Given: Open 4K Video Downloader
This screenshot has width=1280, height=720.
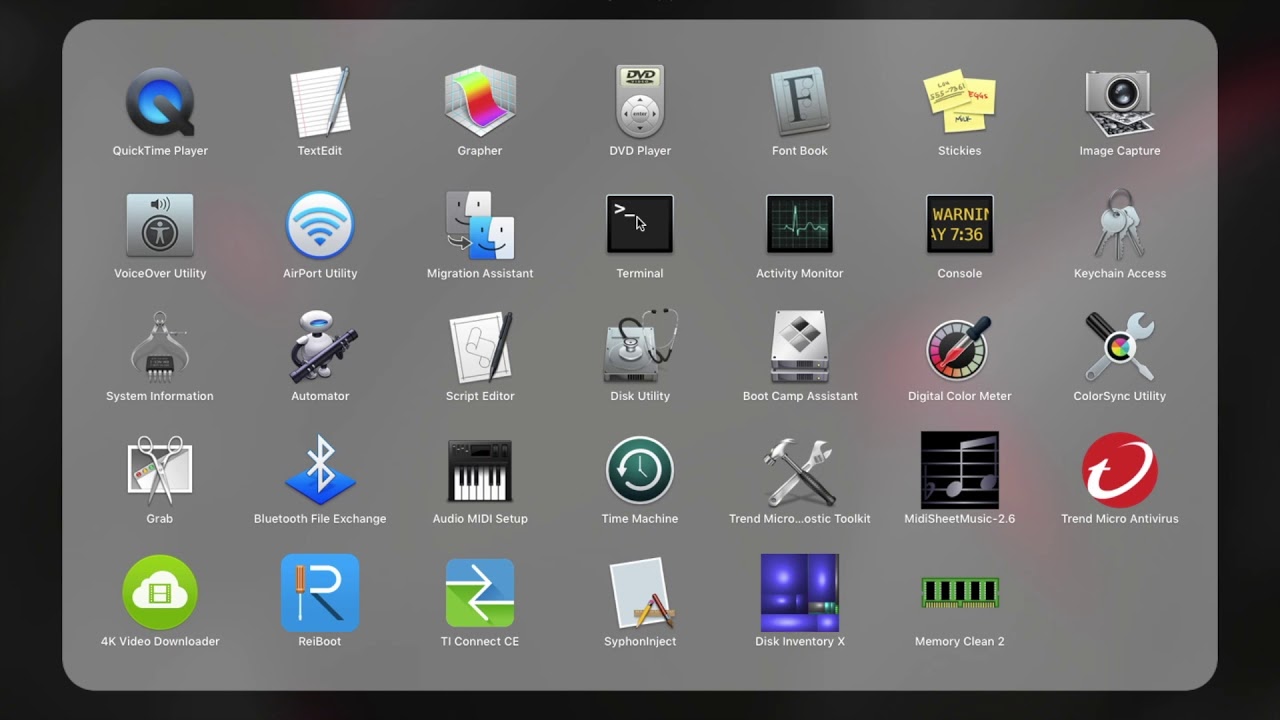Looking at the screenshot, I should click(160, 593).
